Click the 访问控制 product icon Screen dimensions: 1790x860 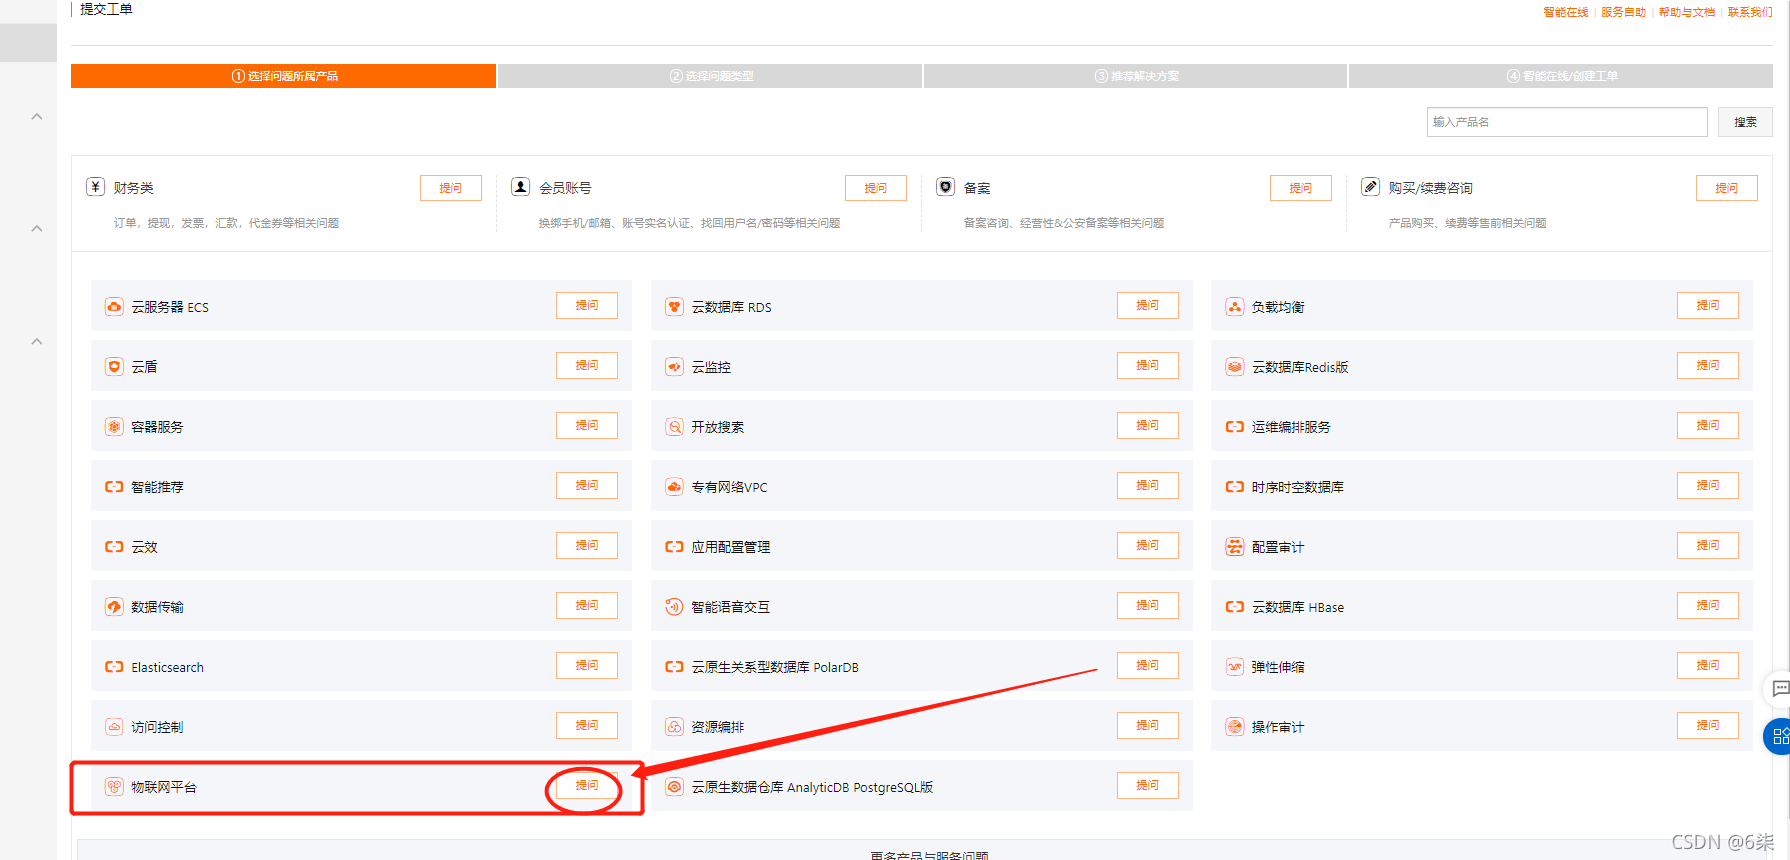114,727
